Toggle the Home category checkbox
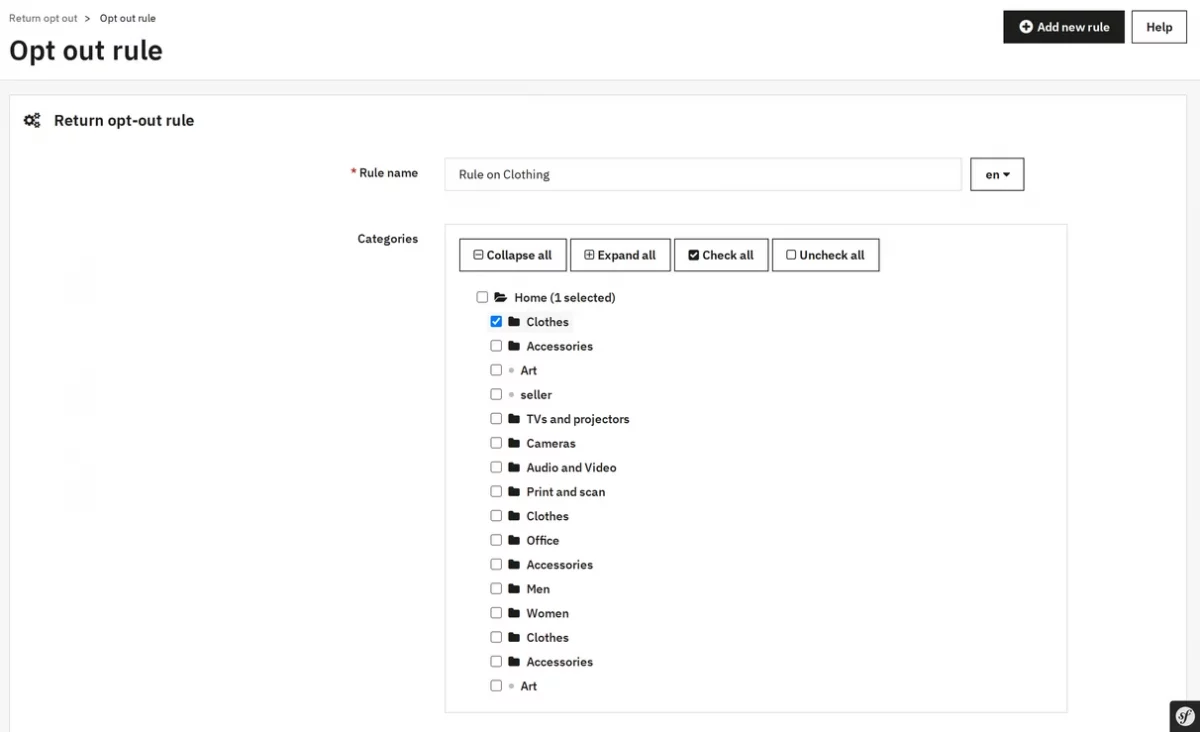1200x732 pixels. pos(482,297)
